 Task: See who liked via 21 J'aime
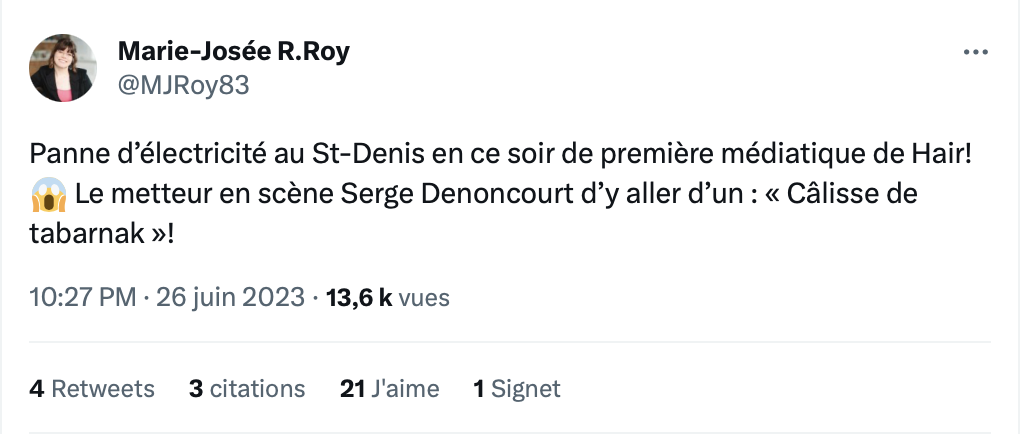(390, 388)
